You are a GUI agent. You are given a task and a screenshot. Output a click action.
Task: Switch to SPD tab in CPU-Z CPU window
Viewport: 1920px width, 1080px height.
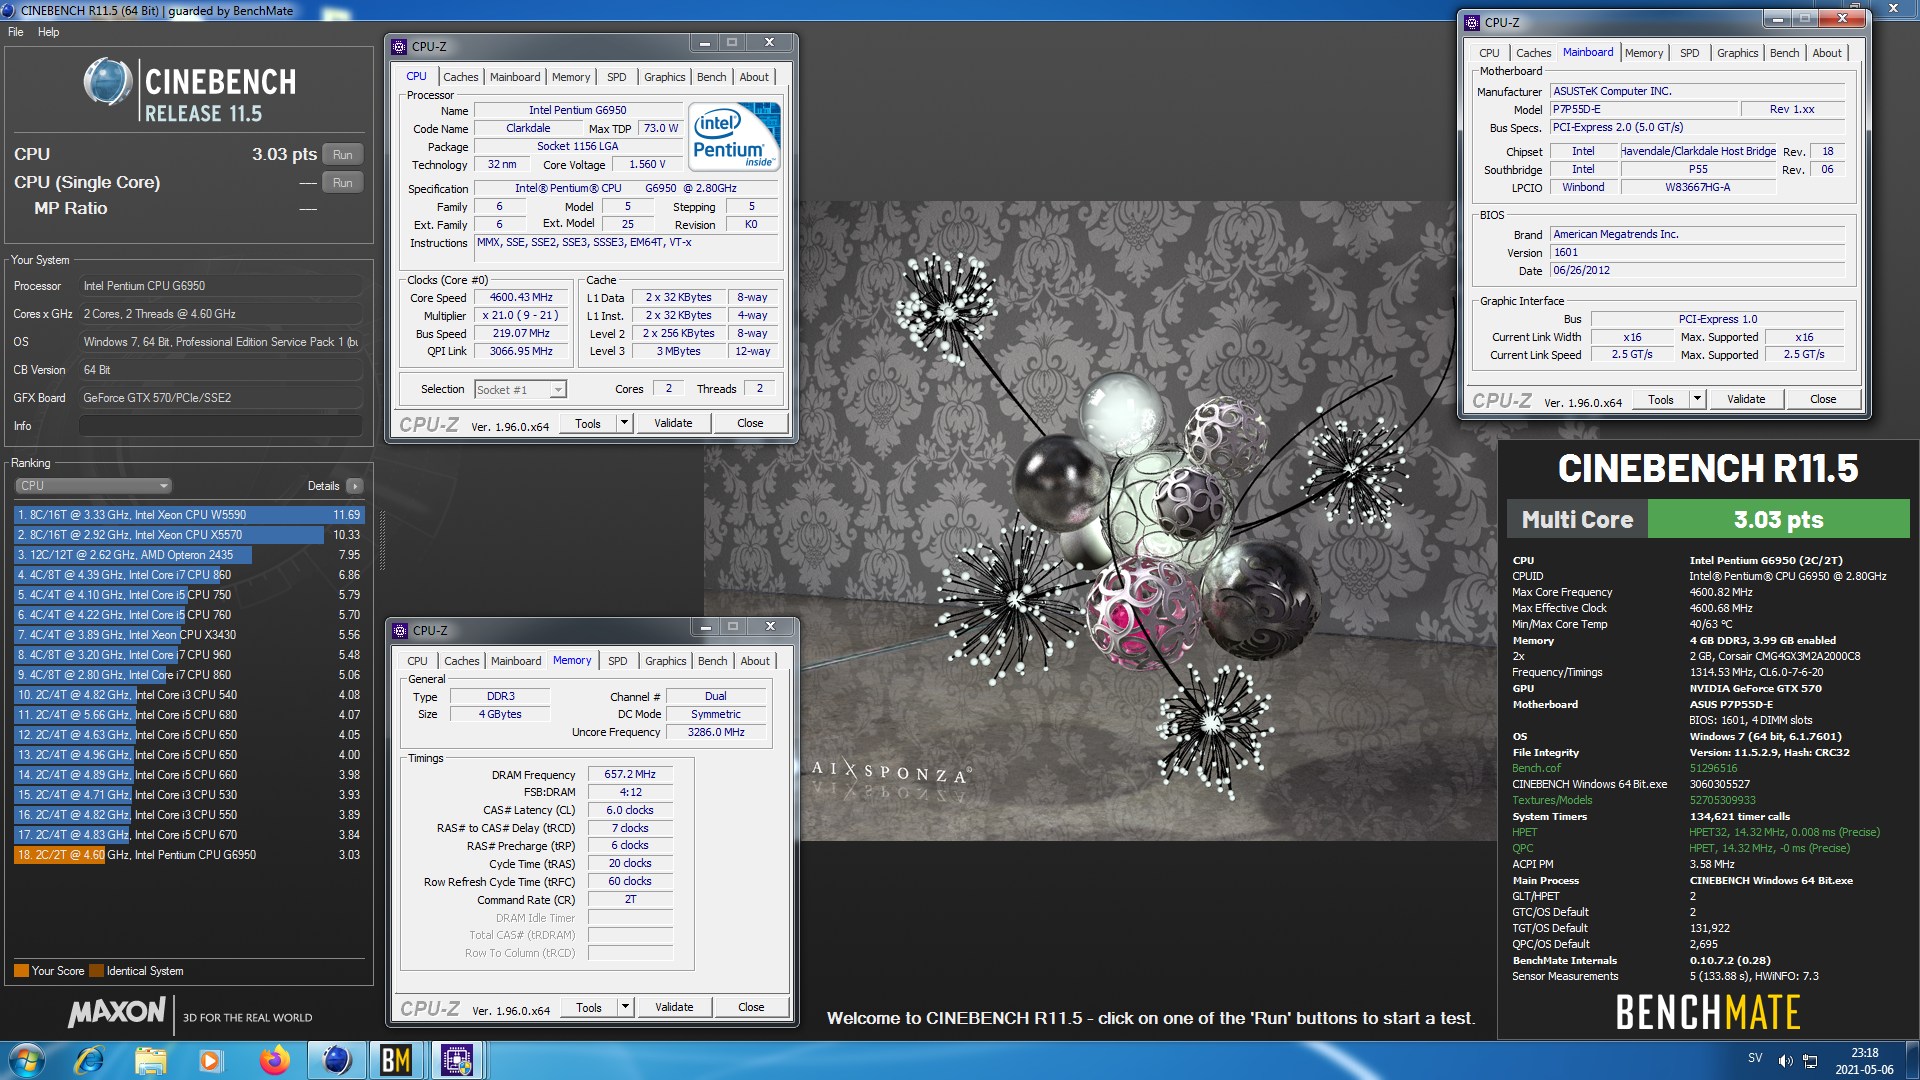tap(616, 77)
